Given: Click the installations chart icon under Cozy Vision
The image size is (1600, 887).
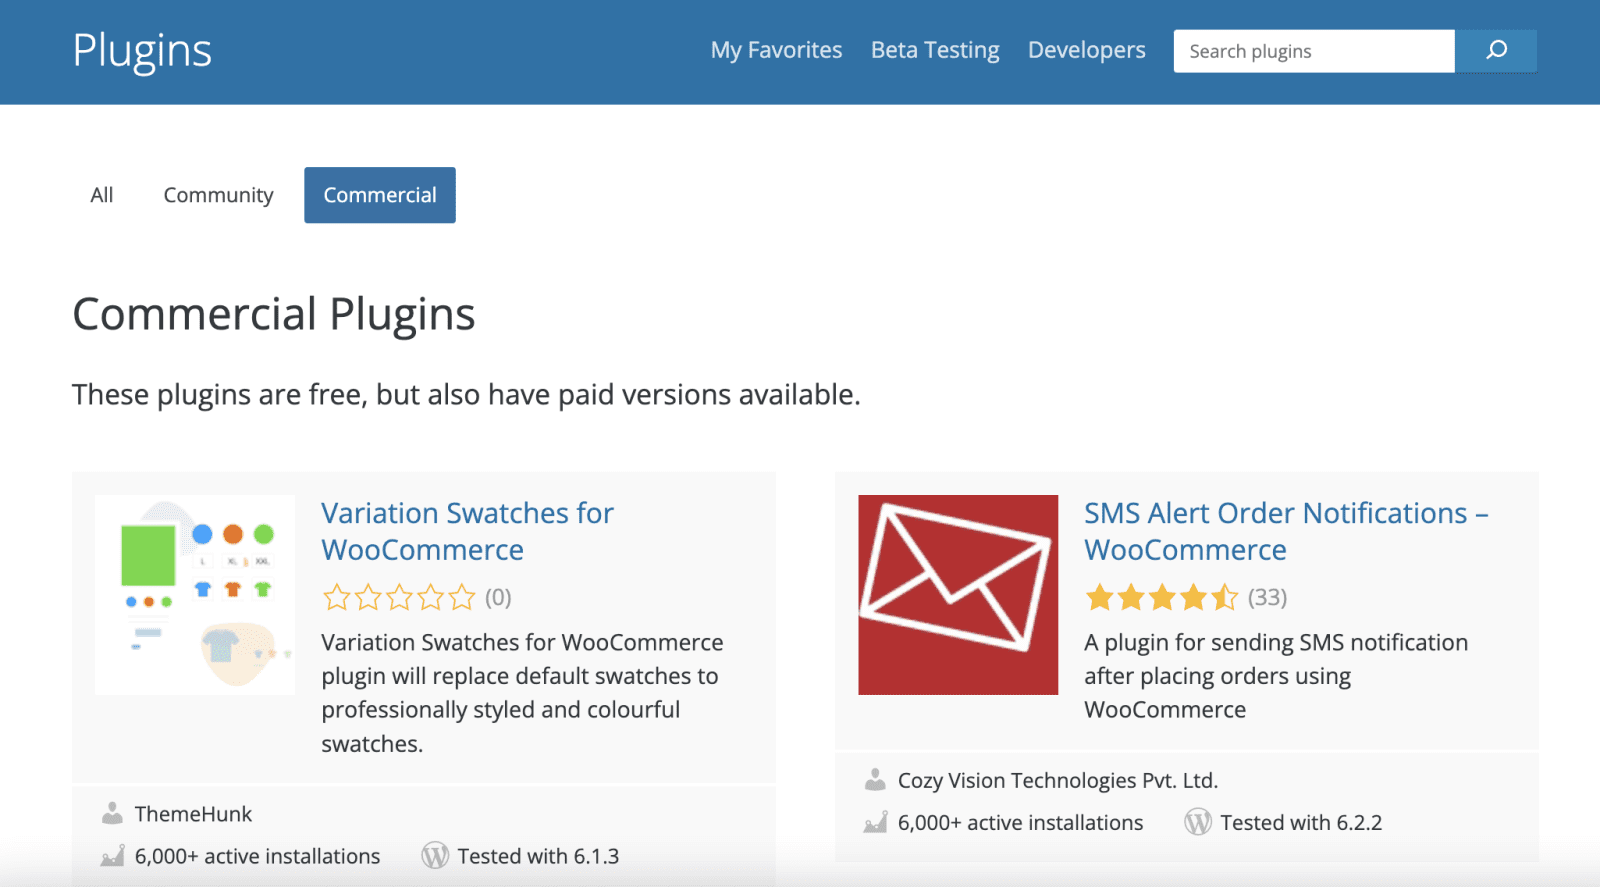Looking at the screenshot, I should pyautogui.click(x=875, y=822).
